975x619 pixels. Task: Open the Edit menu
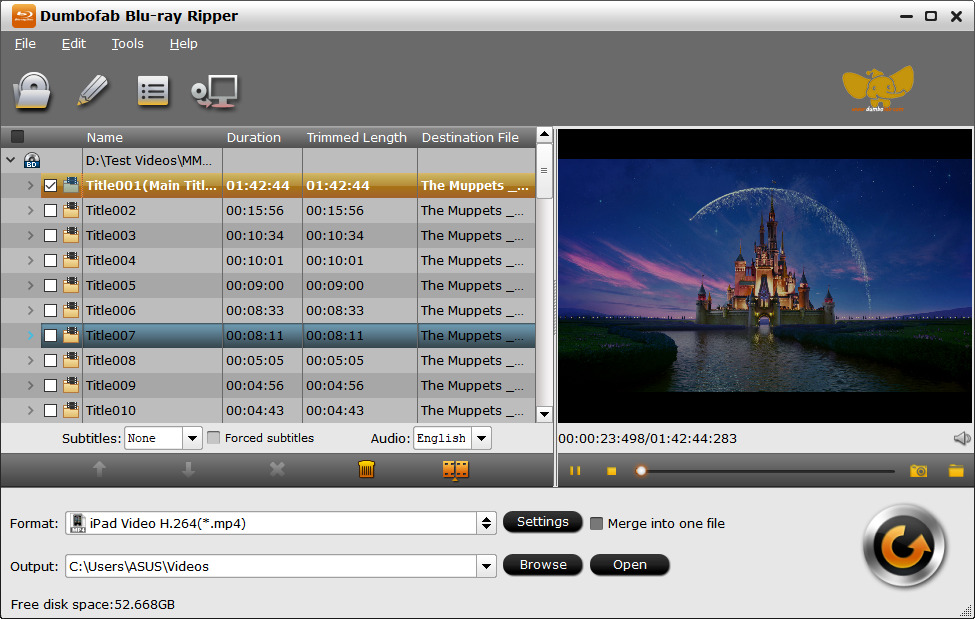click(x=73, y=44)
